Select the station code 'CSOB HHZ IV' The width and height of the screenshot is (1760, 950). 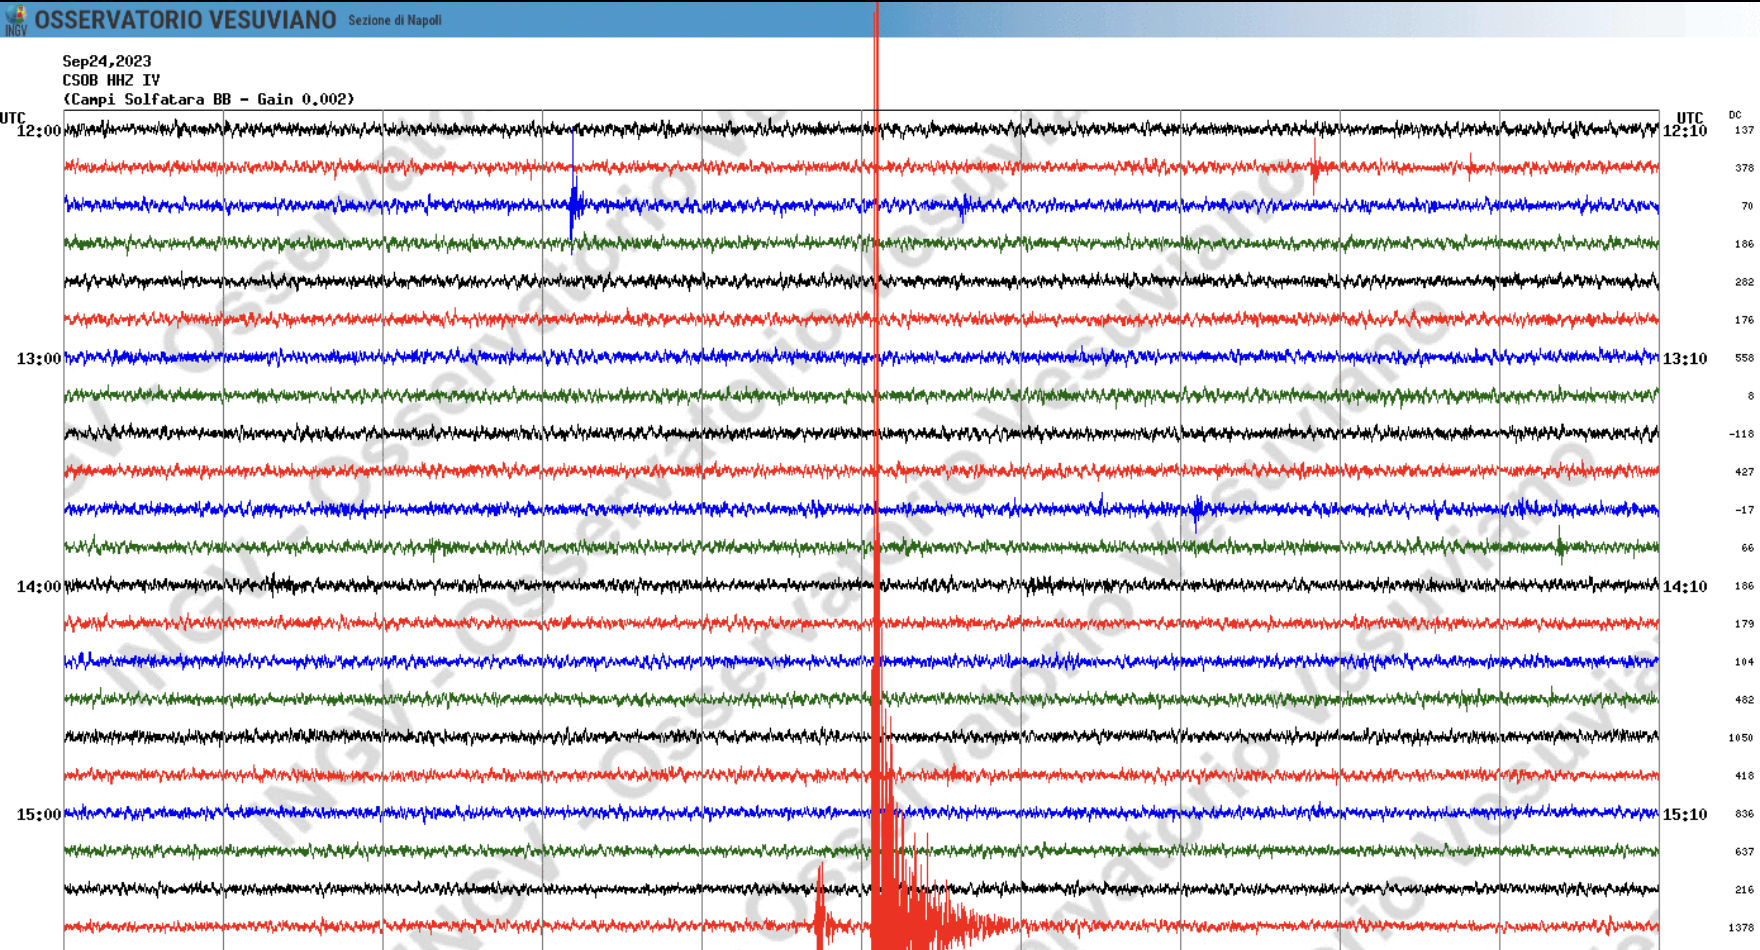click(x=111, y=80)
